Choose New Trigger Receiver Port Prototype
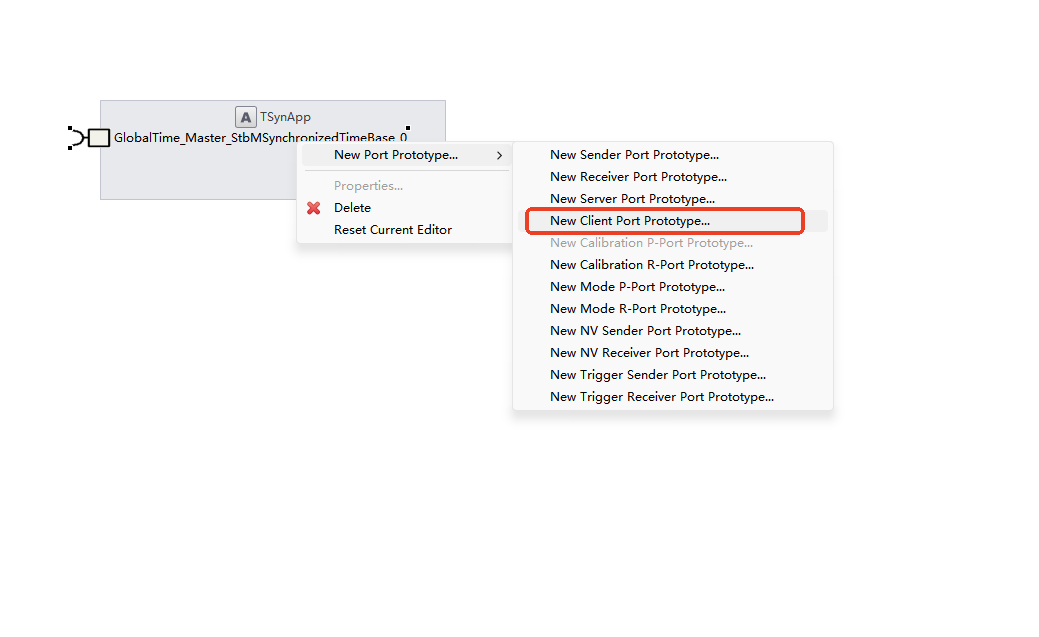Viewport: 1039px width, 637px height. [x=661, y=397]
